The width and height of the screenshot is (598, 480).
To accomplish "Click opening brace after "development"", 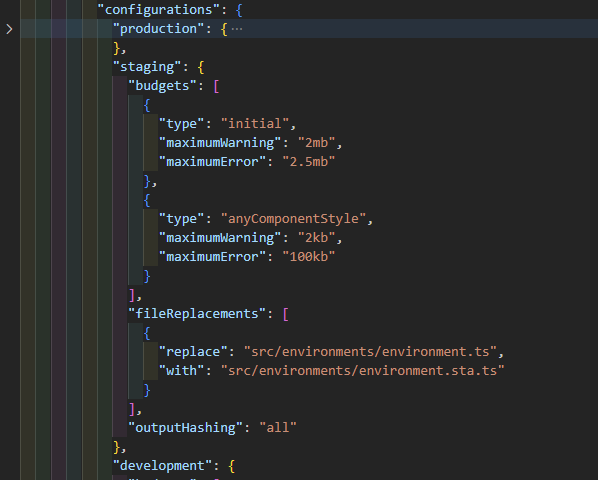I will pyautogui.click(x=231, y=466).
